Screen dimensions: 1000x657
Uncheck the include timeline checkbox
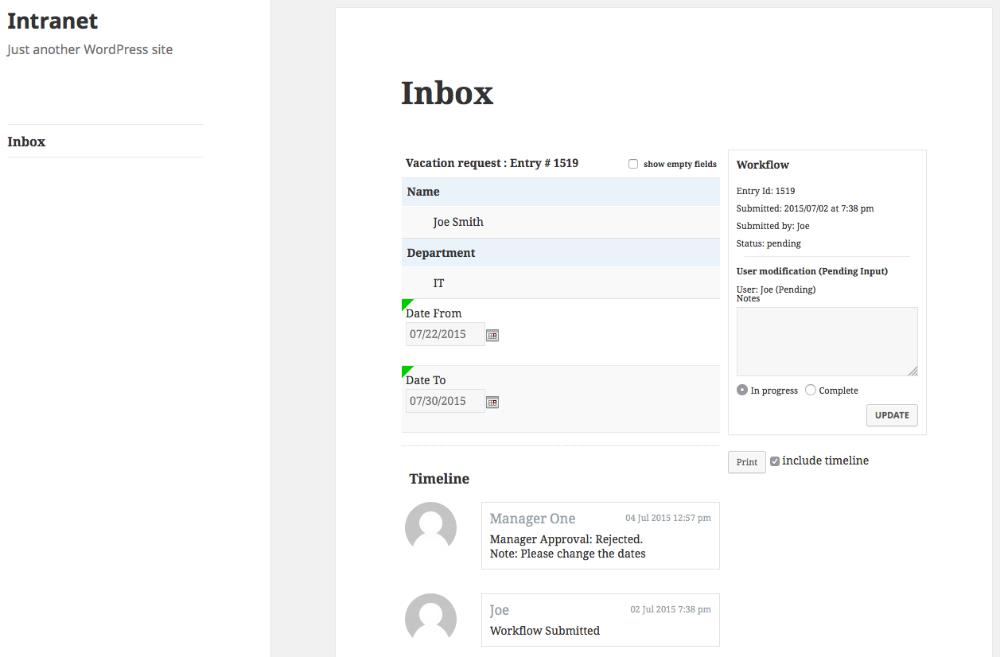[x=775, y=461]
